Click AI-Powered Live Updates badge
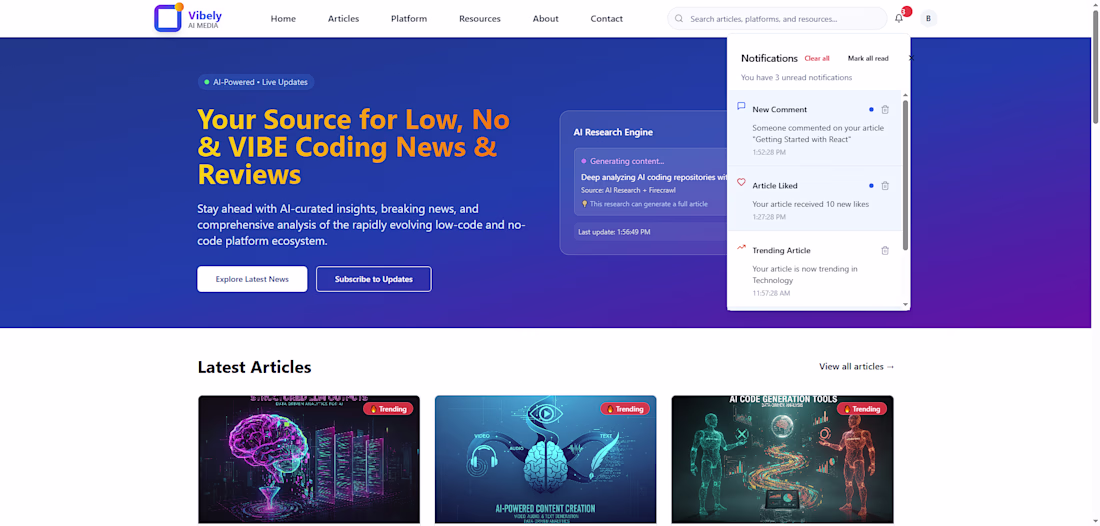 (256, 82)
